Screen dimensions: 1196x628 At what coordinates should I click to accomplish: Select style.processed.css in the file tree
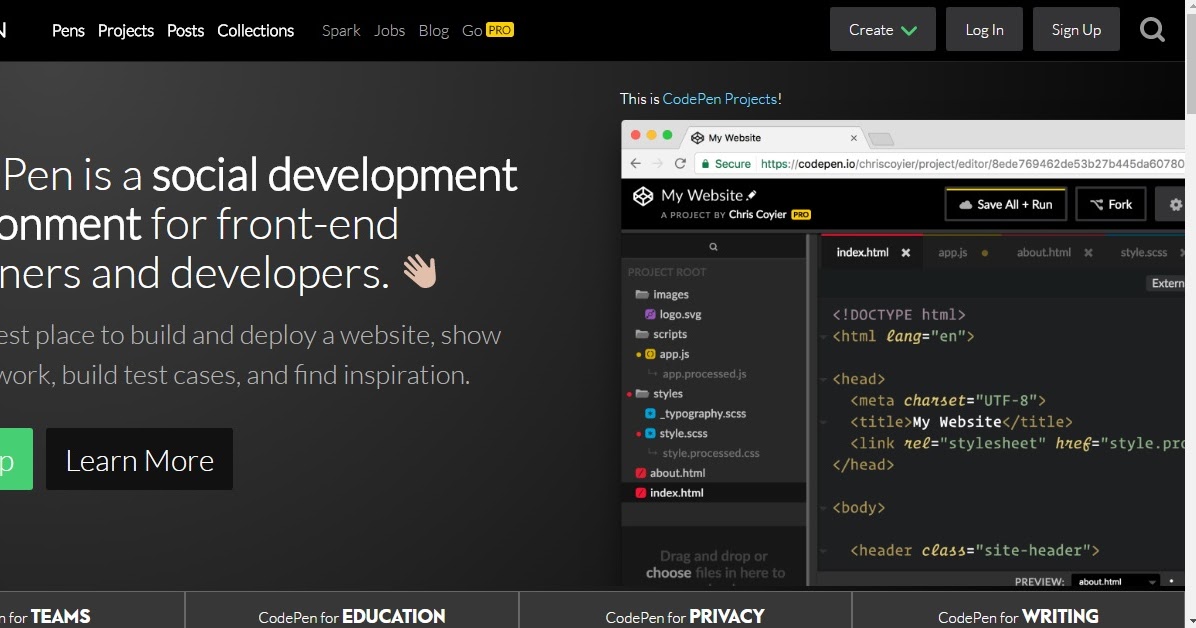click(x=710, y=453)
